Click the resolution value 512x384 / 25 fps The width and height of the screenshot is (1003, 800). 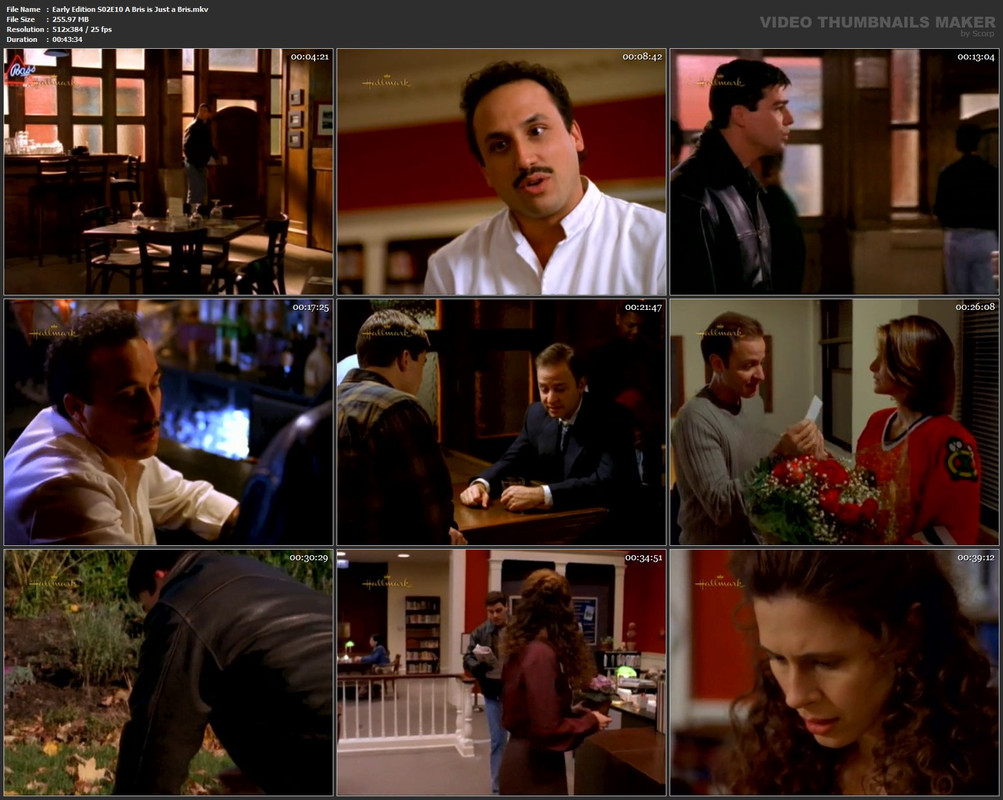[x=82, y=29]
